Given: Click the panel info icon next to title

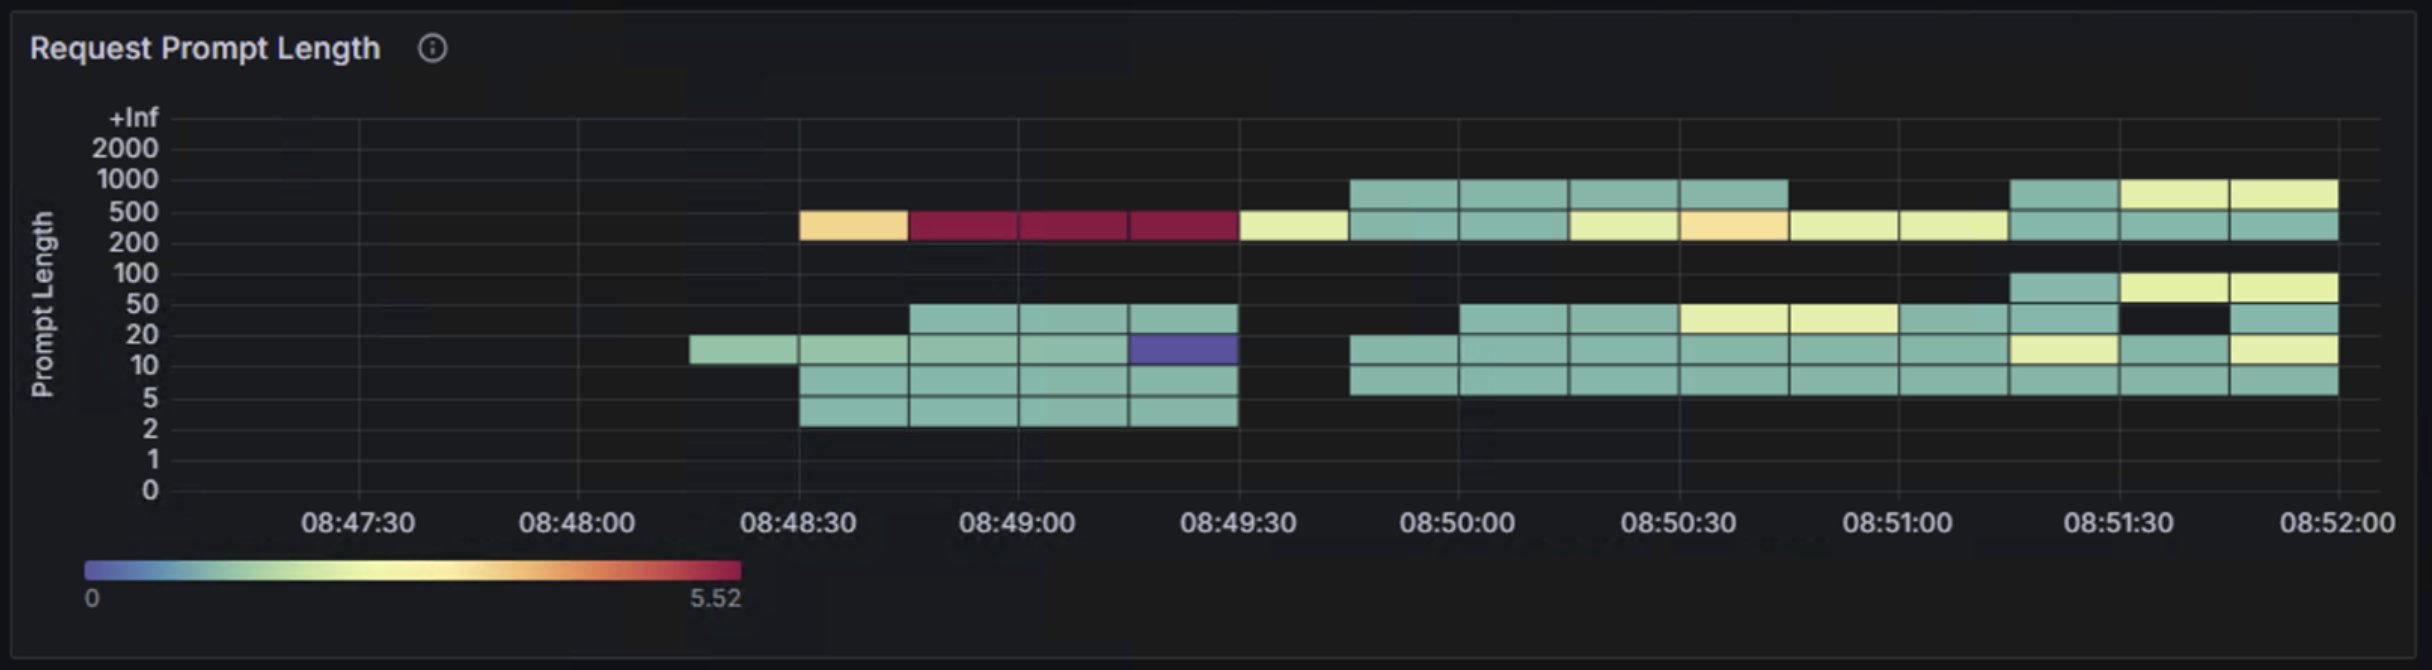Looking at the screenshot, I should [x=432, y=48].
